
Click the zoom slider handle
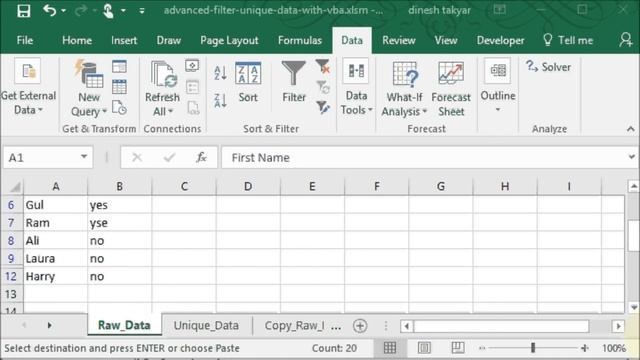(x=533, y=348)
